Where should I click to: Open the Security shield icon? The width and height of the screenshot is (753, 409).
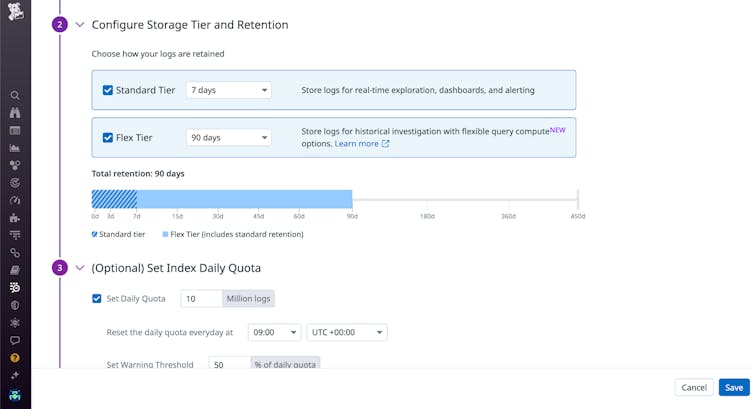point(15,305)
